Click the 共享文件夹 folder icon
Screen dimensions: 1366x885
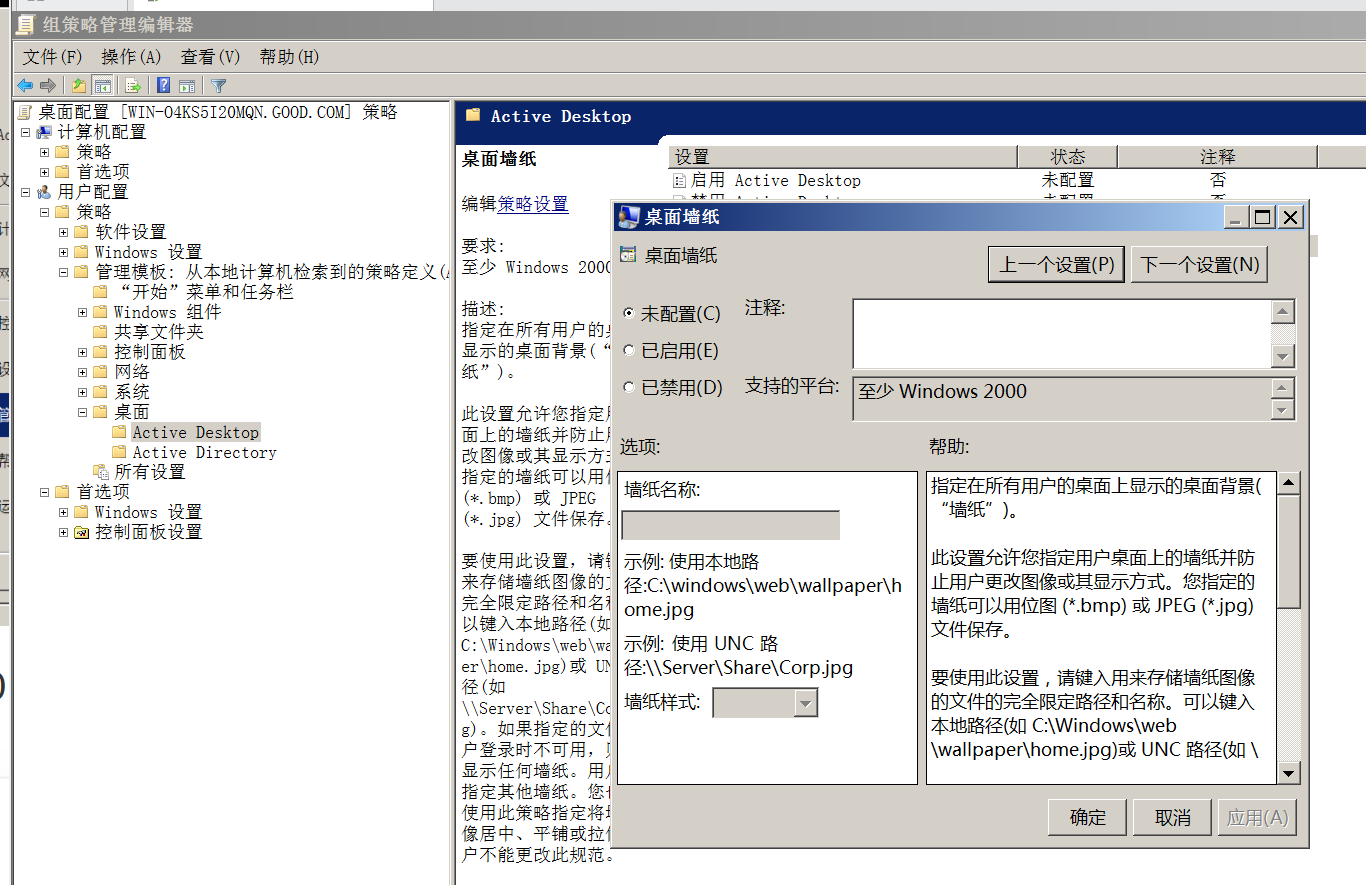(x=100, y=332)
